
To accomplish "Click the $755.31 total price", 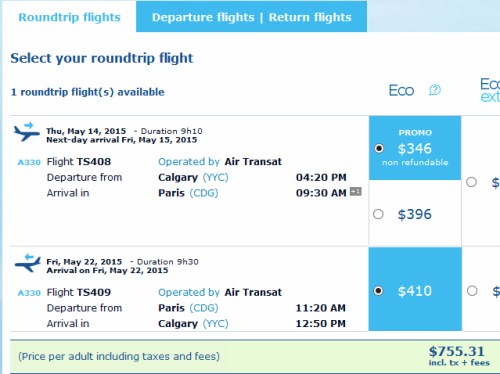I will pyautogui.click(x=457, y=351).
